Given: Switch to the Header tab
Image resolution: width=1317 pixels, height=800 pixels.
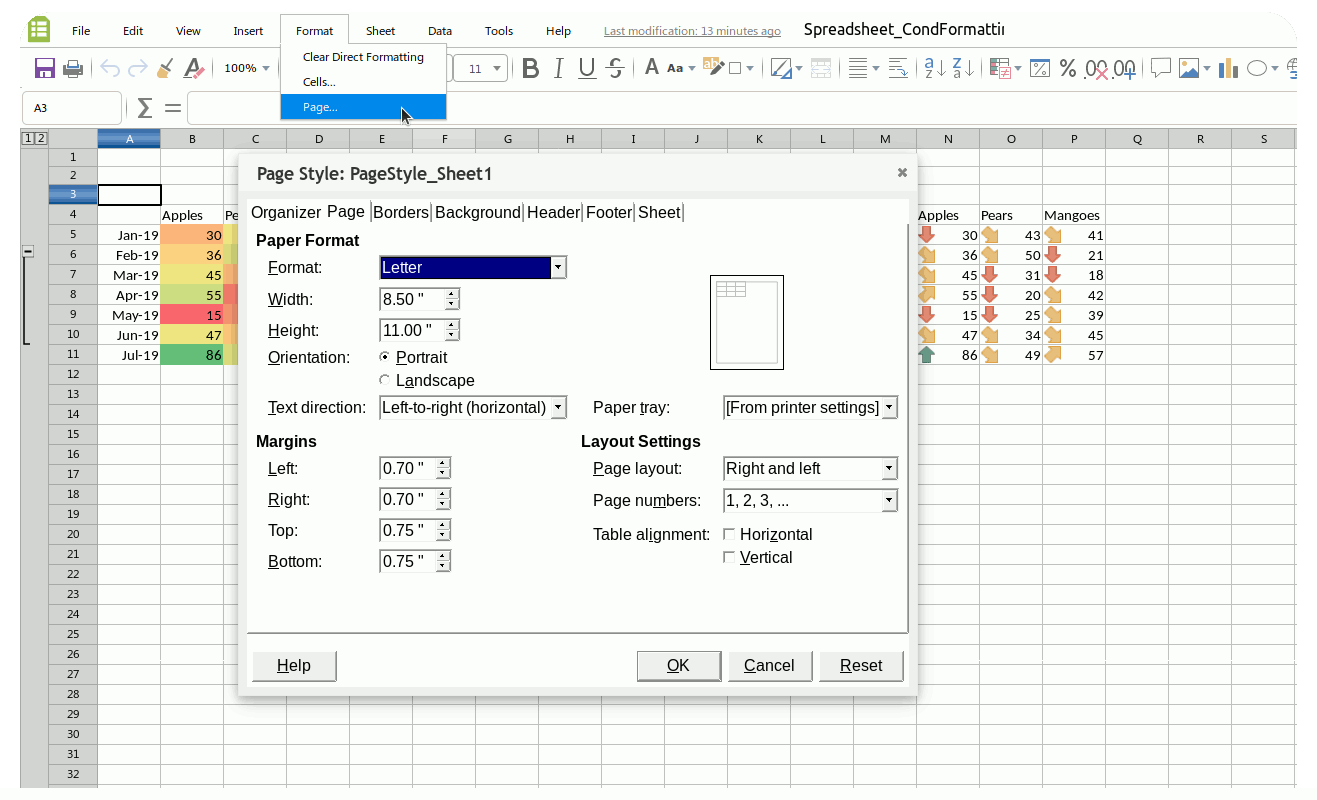Looking at the screenshot, I should click(x=553, y=212).
